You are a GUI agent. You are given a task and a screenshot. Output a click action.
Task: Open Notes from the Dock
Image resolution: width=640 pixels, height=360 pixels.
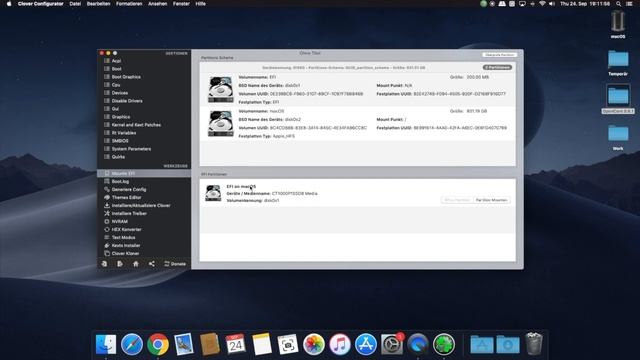(x=262, y=344)
